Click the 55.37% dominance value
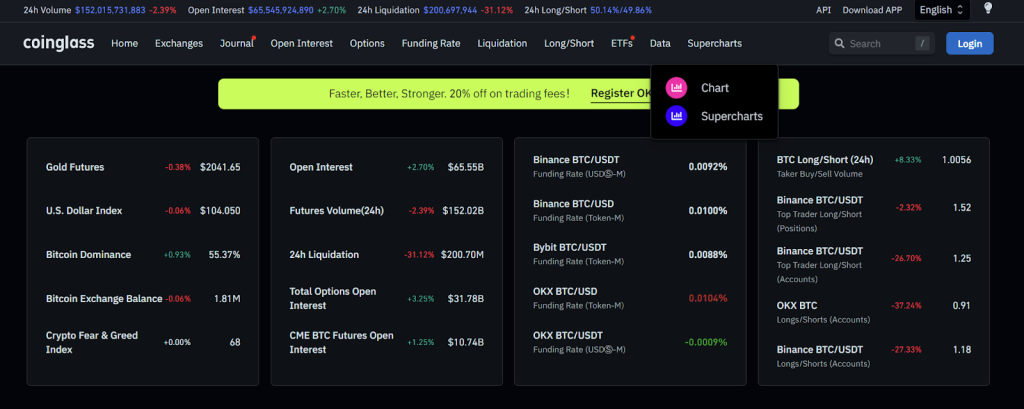 [224, 255]
